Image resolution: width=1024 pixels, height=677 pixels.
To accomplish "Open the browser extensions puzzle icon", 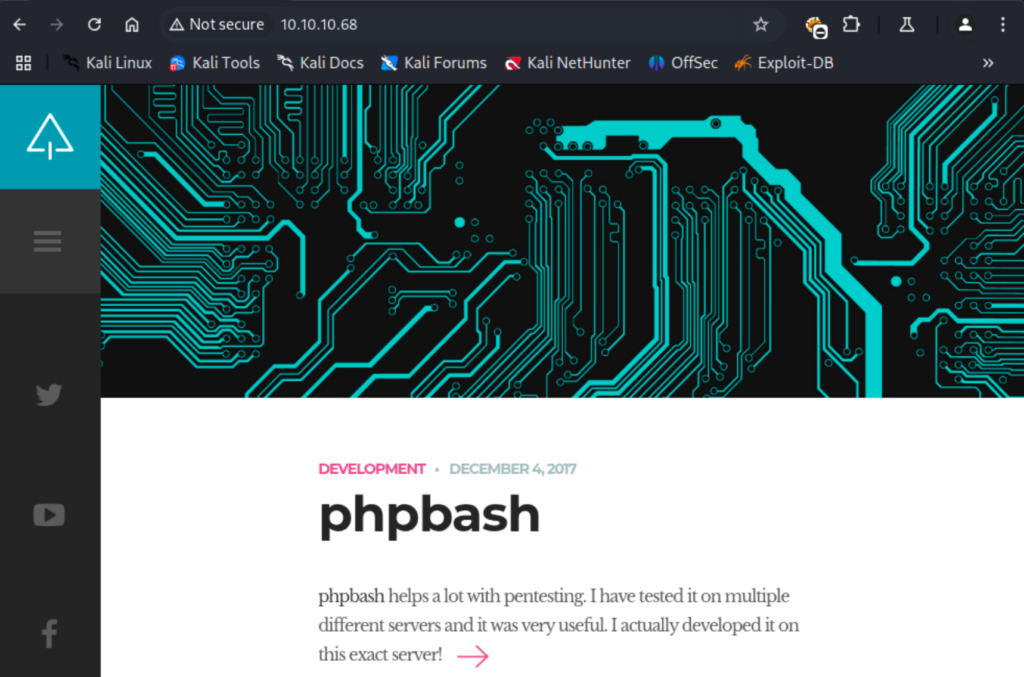I will (x=851, y=24).
